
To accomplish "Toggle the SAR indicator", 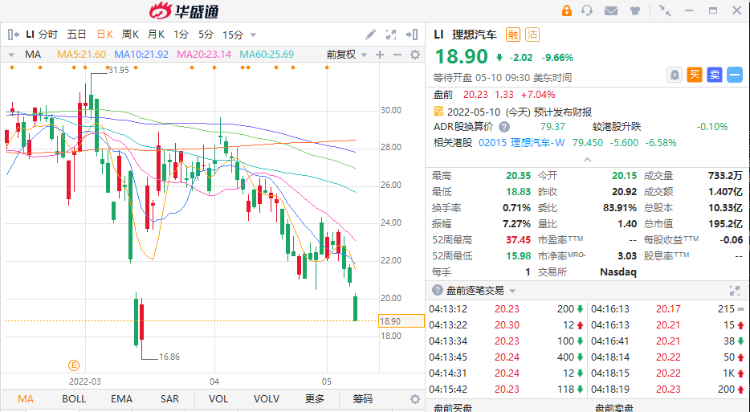I will (169, 399).
